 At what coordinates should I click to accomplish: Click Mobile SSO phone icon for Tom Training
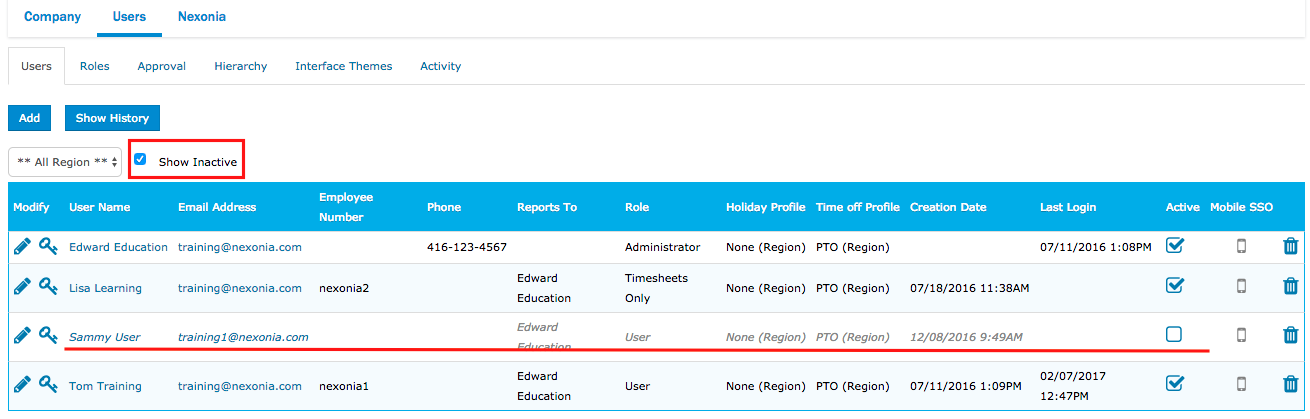point(1242,384)
